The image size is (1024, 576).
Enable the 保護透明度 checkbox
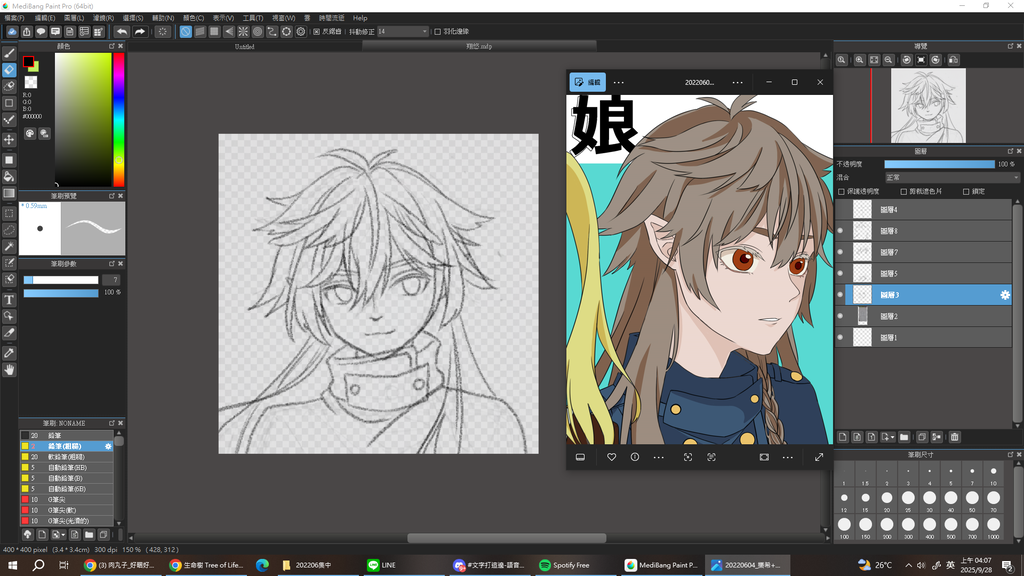[x=841, y=191]
